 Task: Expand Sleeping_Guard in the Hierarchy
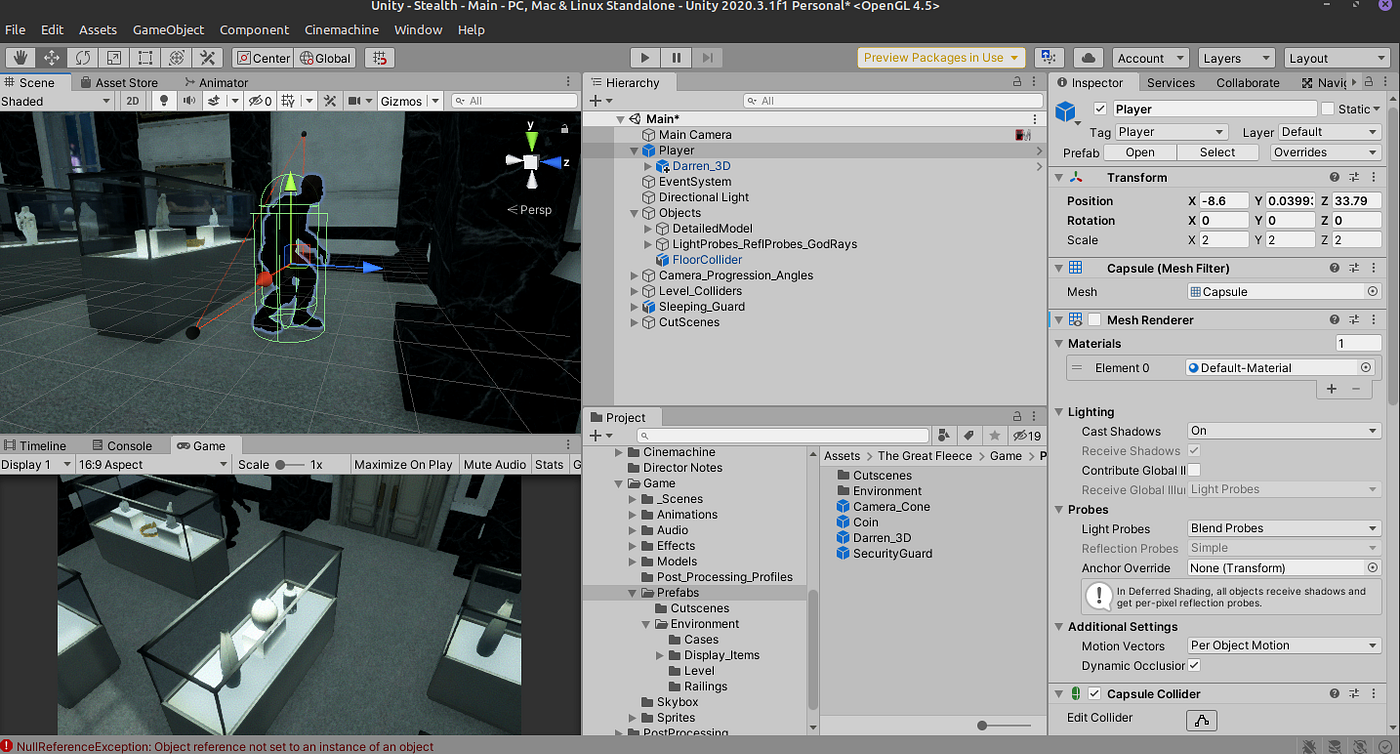pos(635,307)
